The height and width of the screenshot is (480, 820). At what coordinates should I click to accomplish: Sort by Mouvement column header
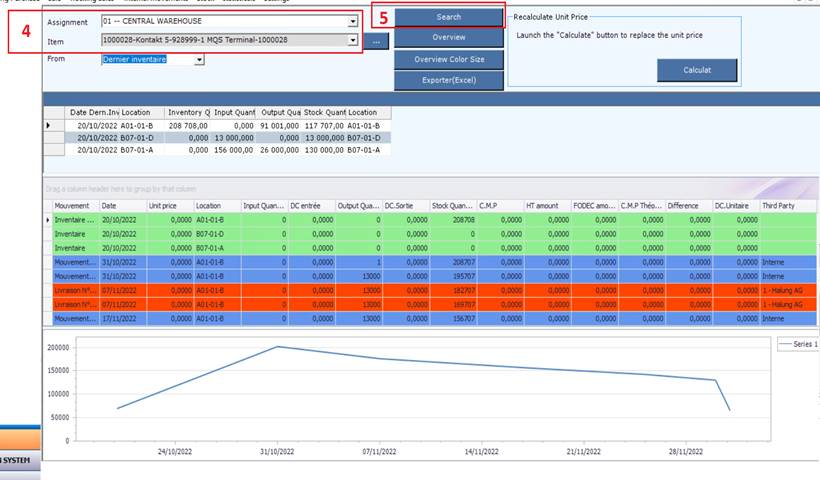tap(76, 206)
